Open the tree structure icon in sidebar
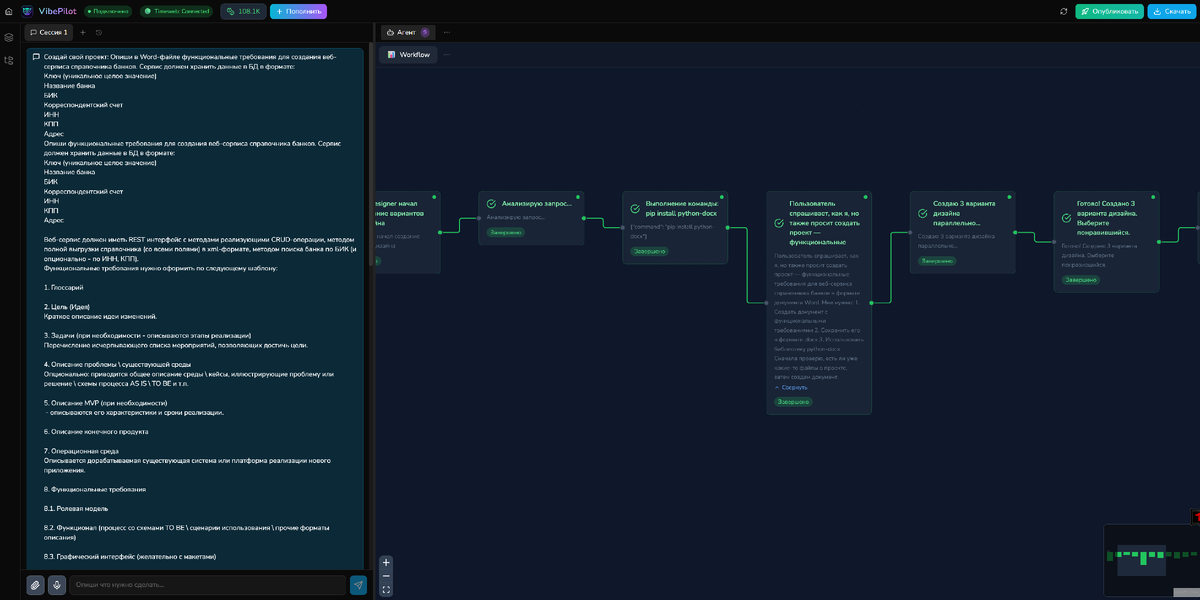The image size is (1200, 600). point(9,60)
